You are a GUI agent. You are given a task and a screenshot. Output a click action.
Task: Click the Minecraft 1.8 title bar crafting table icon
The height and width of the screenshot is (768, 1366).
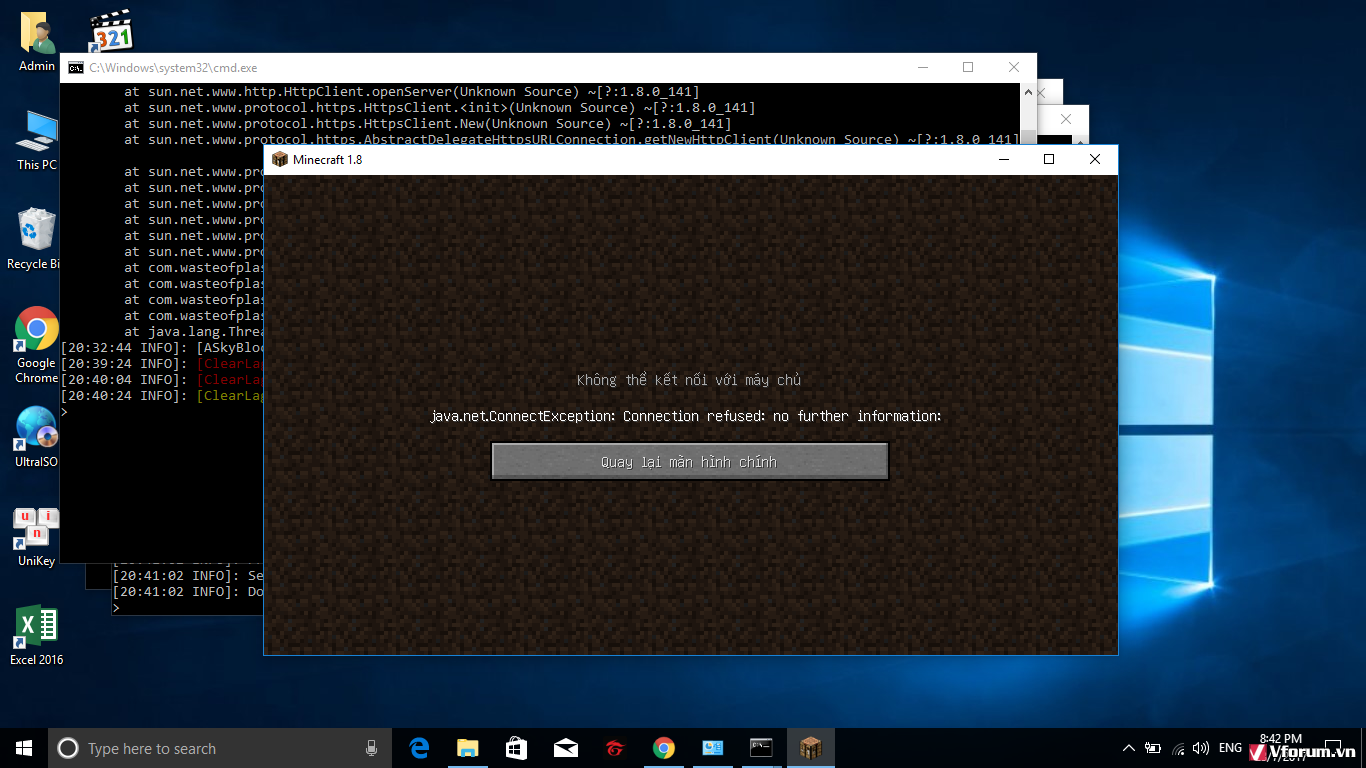(280, 160)
